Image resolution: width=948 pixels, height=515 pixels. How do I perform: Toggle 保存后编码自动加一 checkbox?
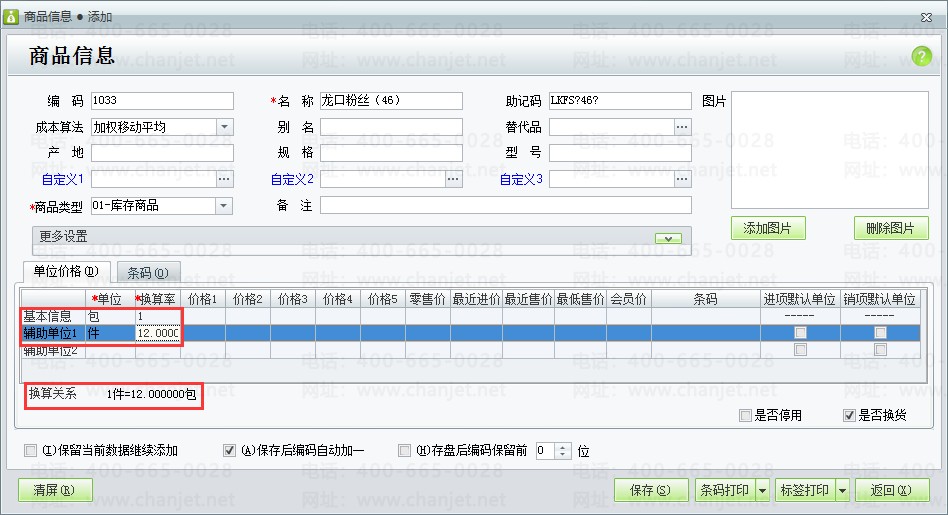point(229,450)
